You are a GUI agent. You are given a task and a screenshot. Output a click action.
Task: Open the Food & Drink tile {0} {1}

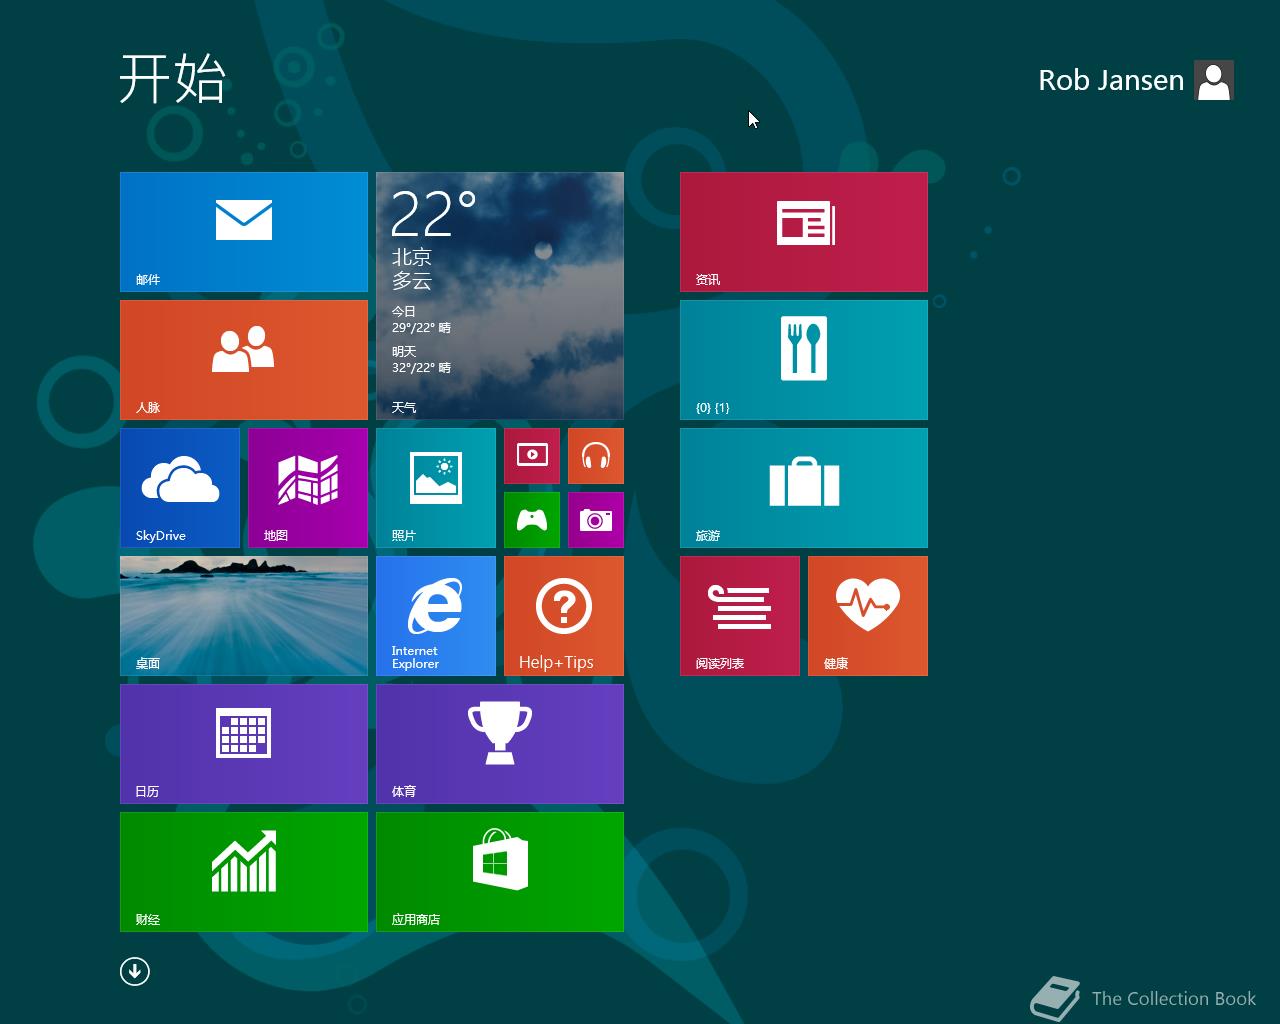point(804,360)
